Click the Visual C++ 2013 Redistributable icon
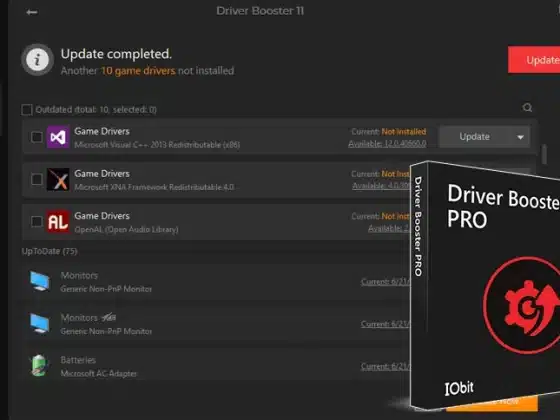The height and width of the screenshot is (420, 560). 58,137
